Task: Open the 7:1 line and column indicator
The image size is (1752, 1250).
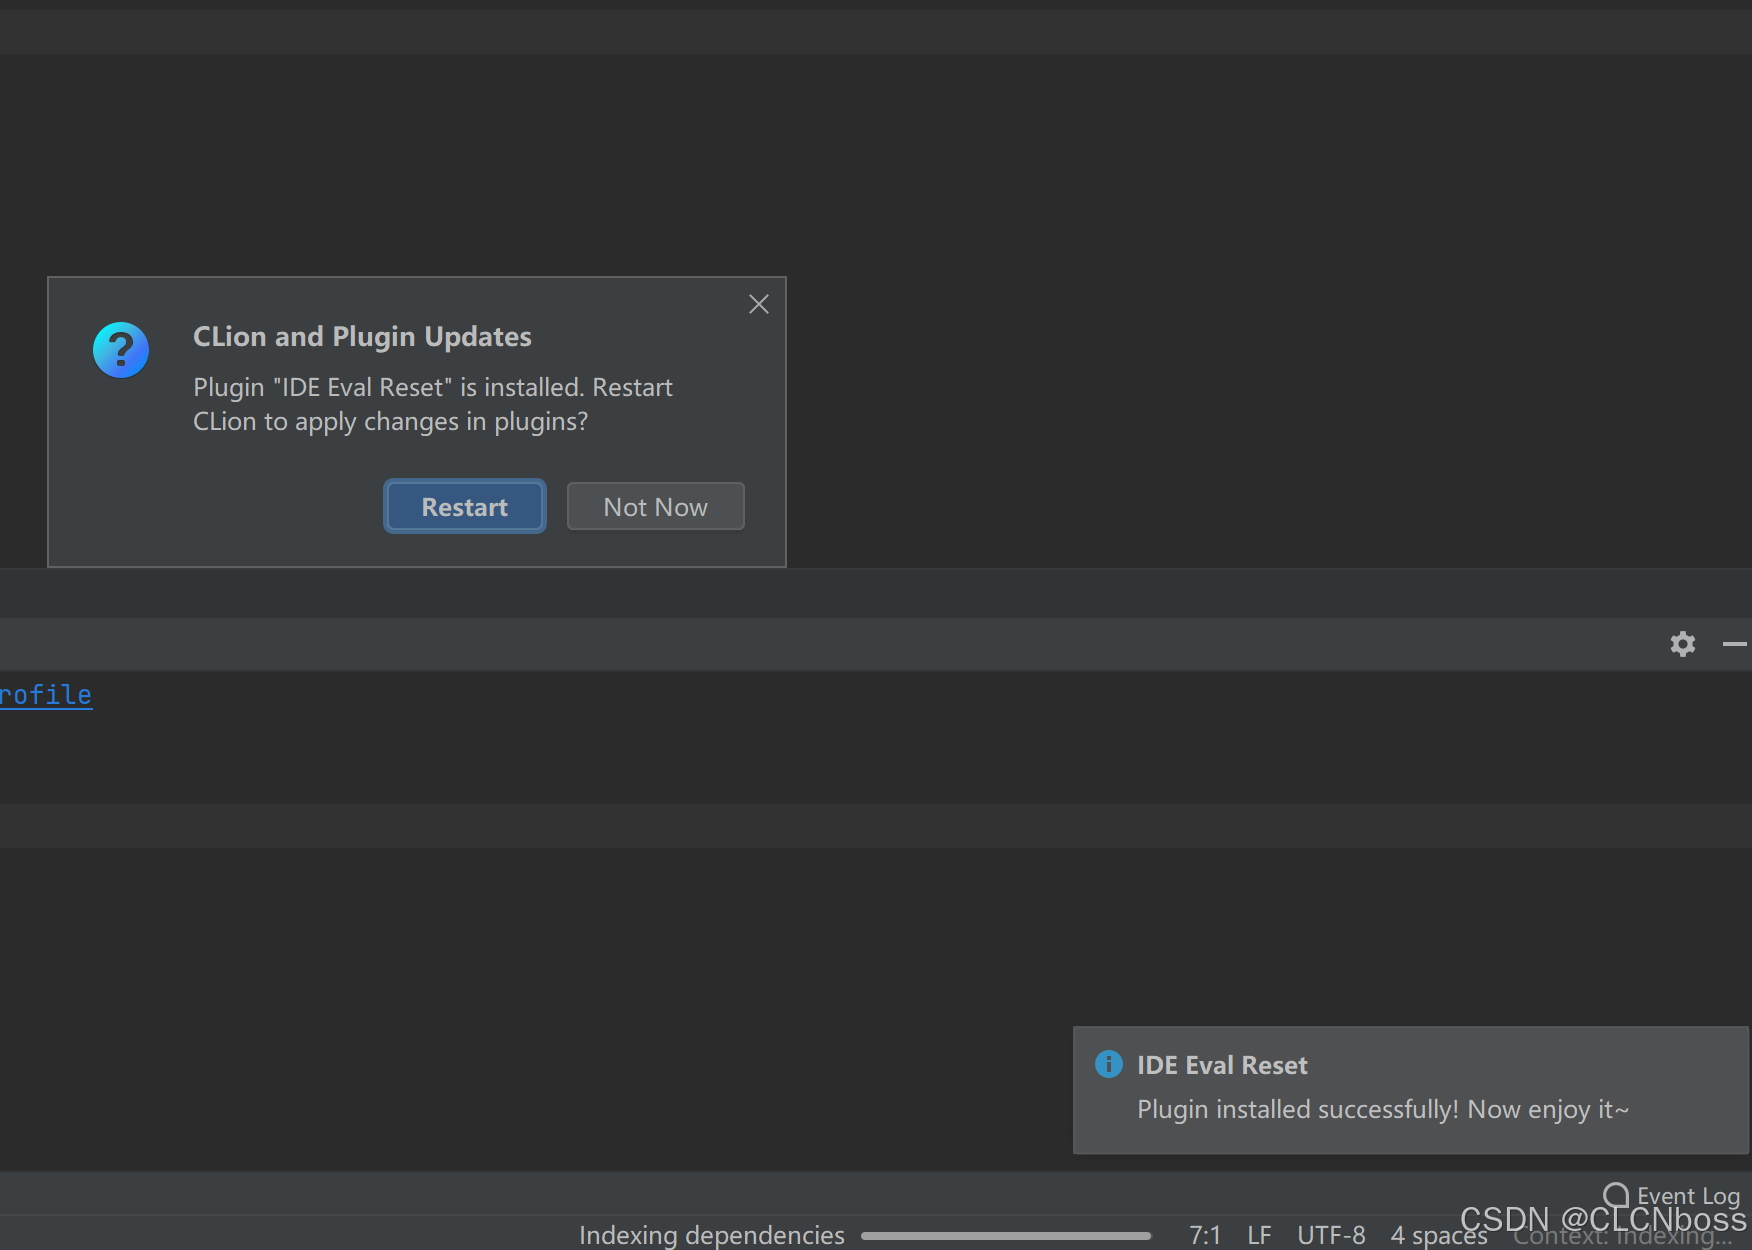Action: 1205,1235
